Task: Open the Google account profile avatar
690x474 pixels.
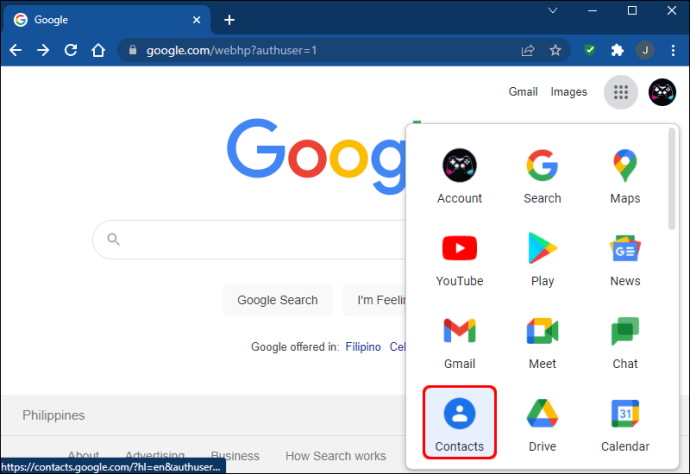Action: pyautogui.click(x=662, y=92)
